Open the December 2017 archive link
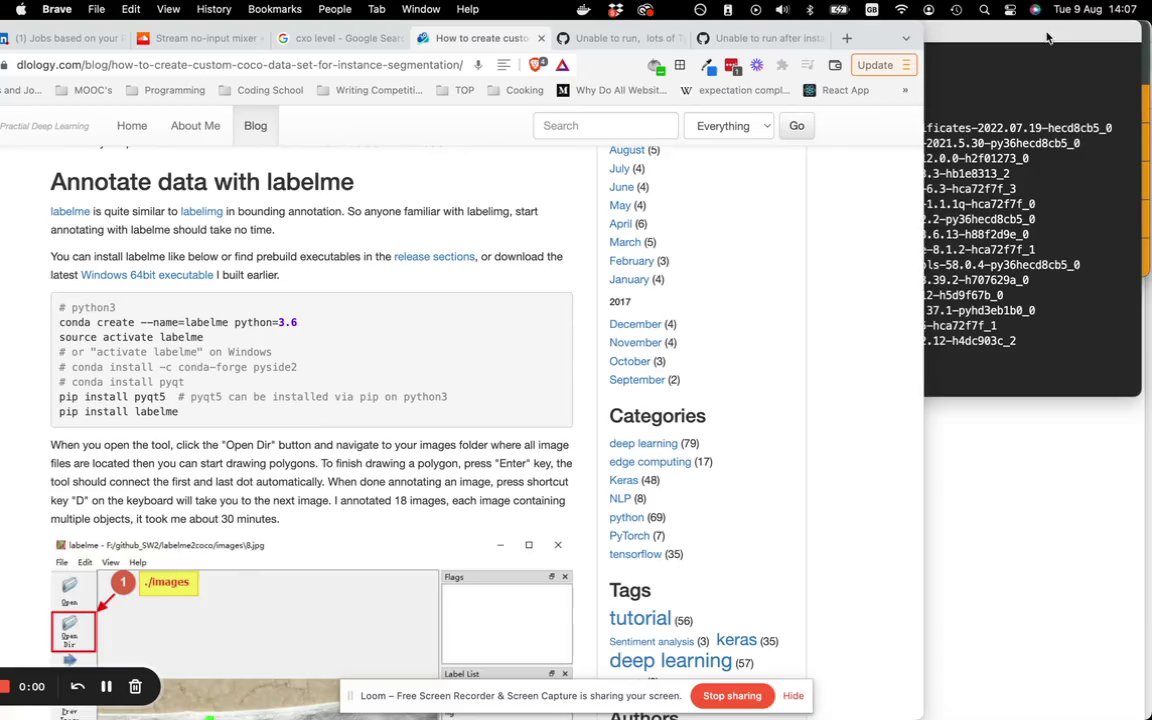1152x720 pixels. click(x=635, y=324)
